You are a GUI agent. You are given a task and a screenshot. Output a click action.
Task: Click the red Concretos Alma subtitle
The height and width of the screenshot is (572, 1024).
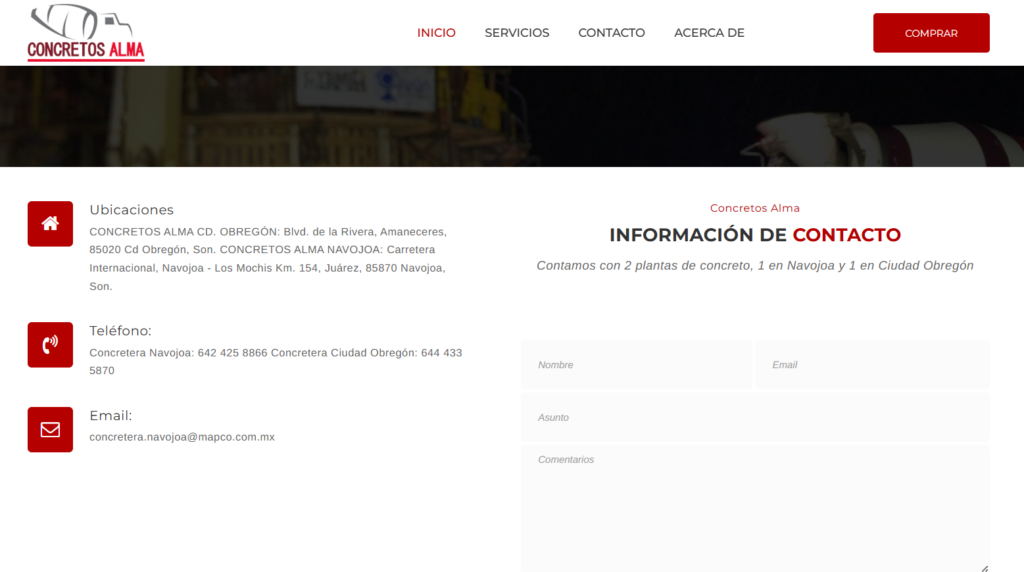click(755, 208)
